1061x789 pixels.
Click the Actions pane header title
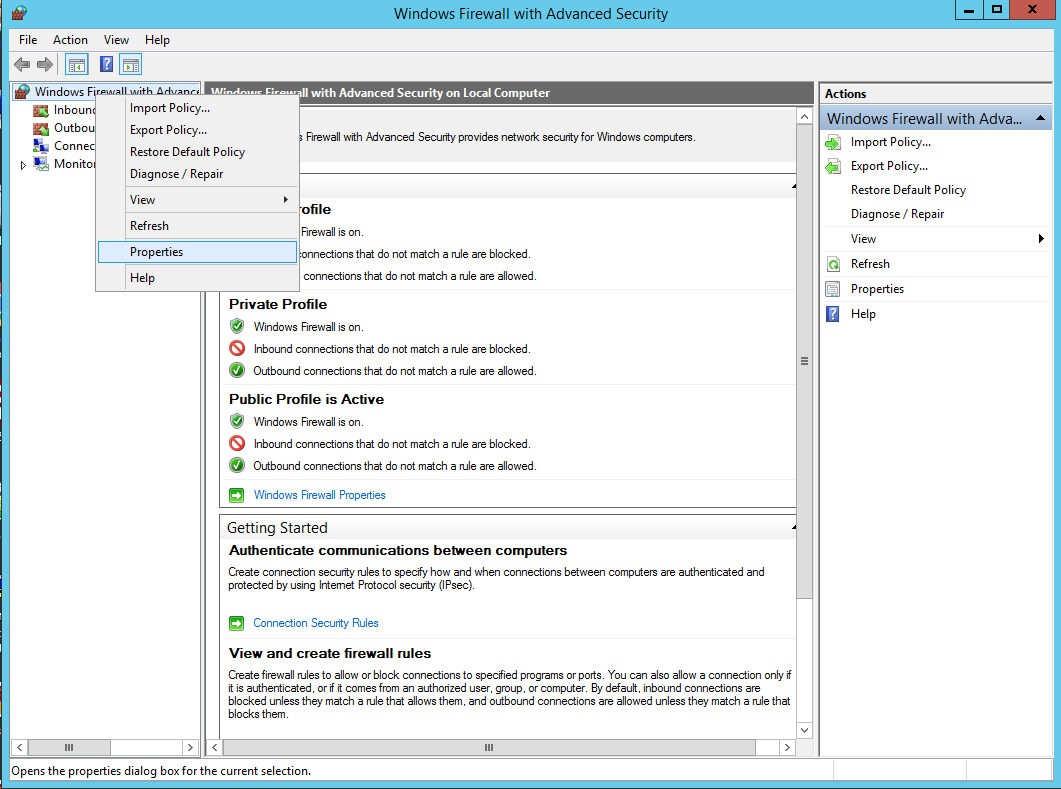tap(845, 94)
